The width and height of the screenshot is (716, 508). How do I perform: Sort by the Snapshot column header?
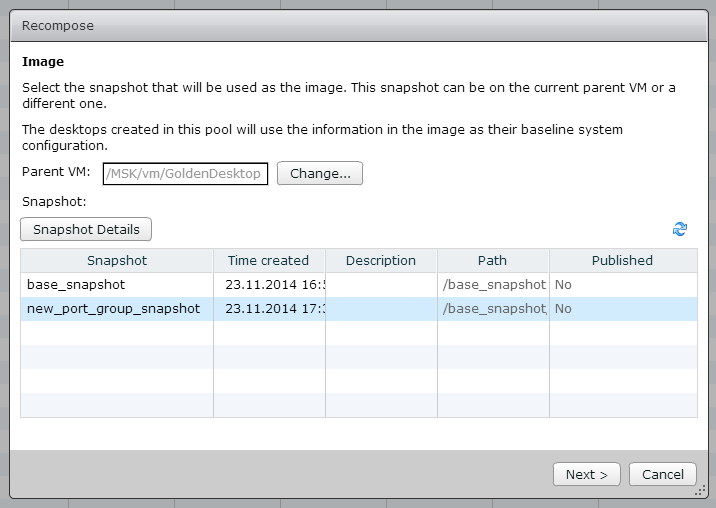117,261
